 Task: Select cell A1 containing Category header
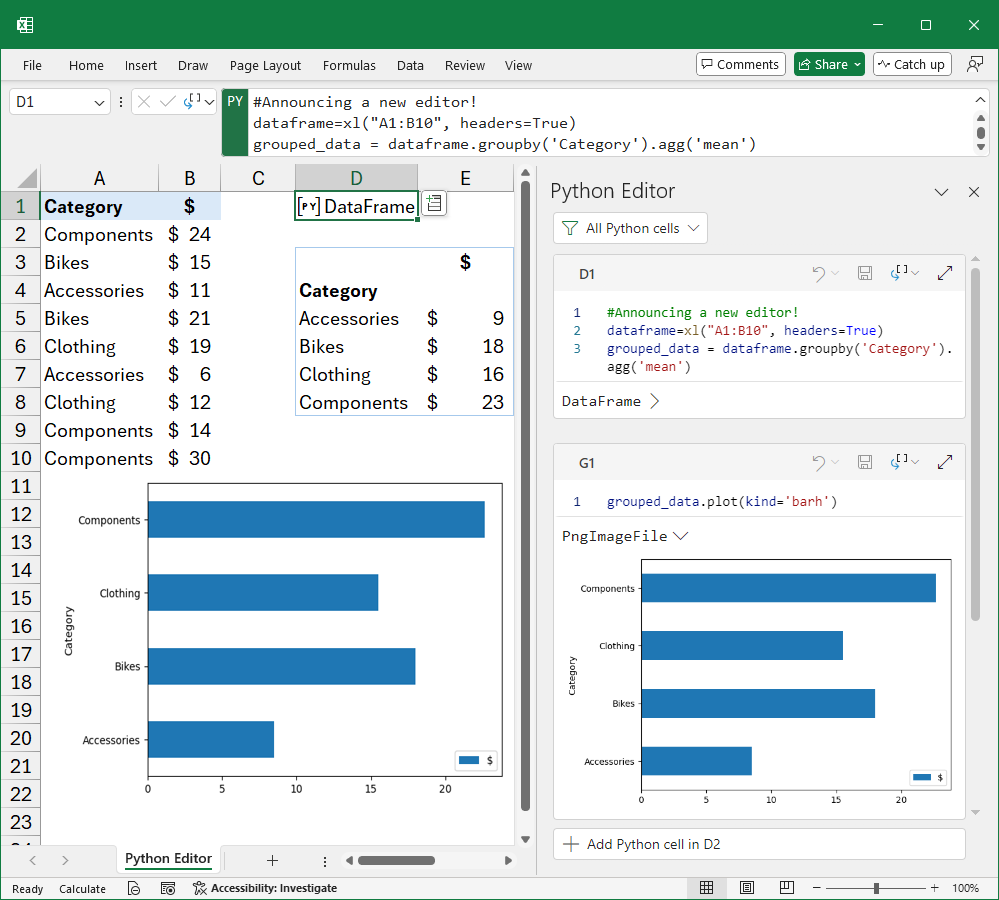(99, 206)
